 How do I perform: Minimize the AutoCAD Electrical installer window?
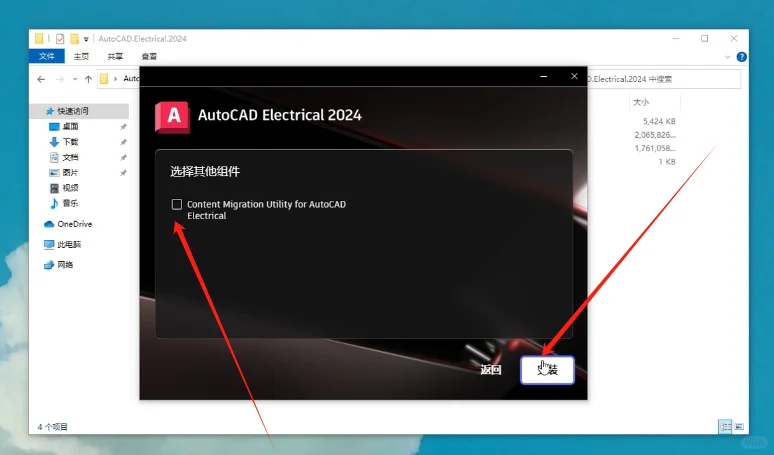[543, 76]
